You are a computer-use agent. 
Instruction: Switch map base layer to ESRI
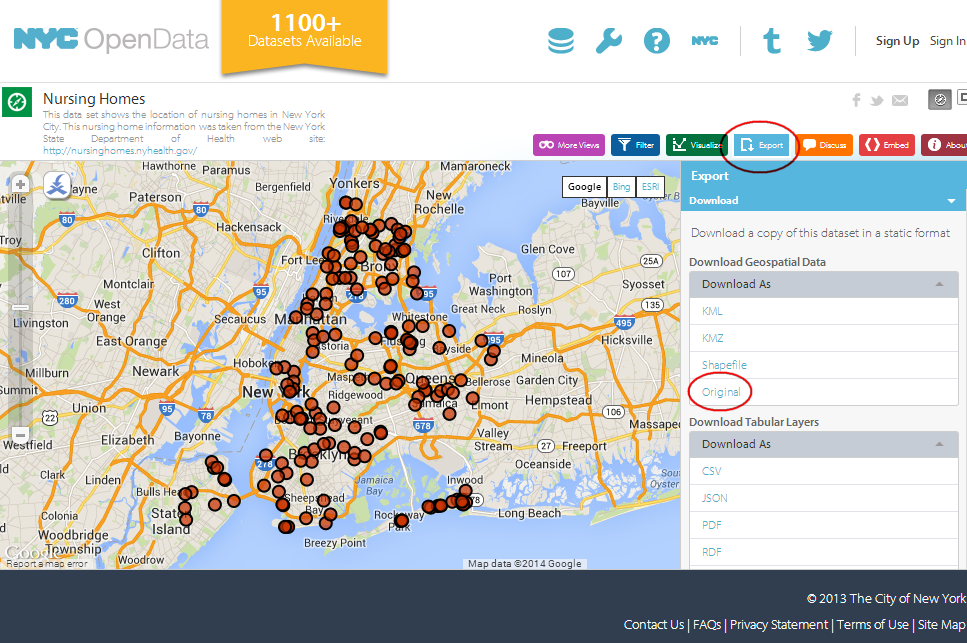650,187
